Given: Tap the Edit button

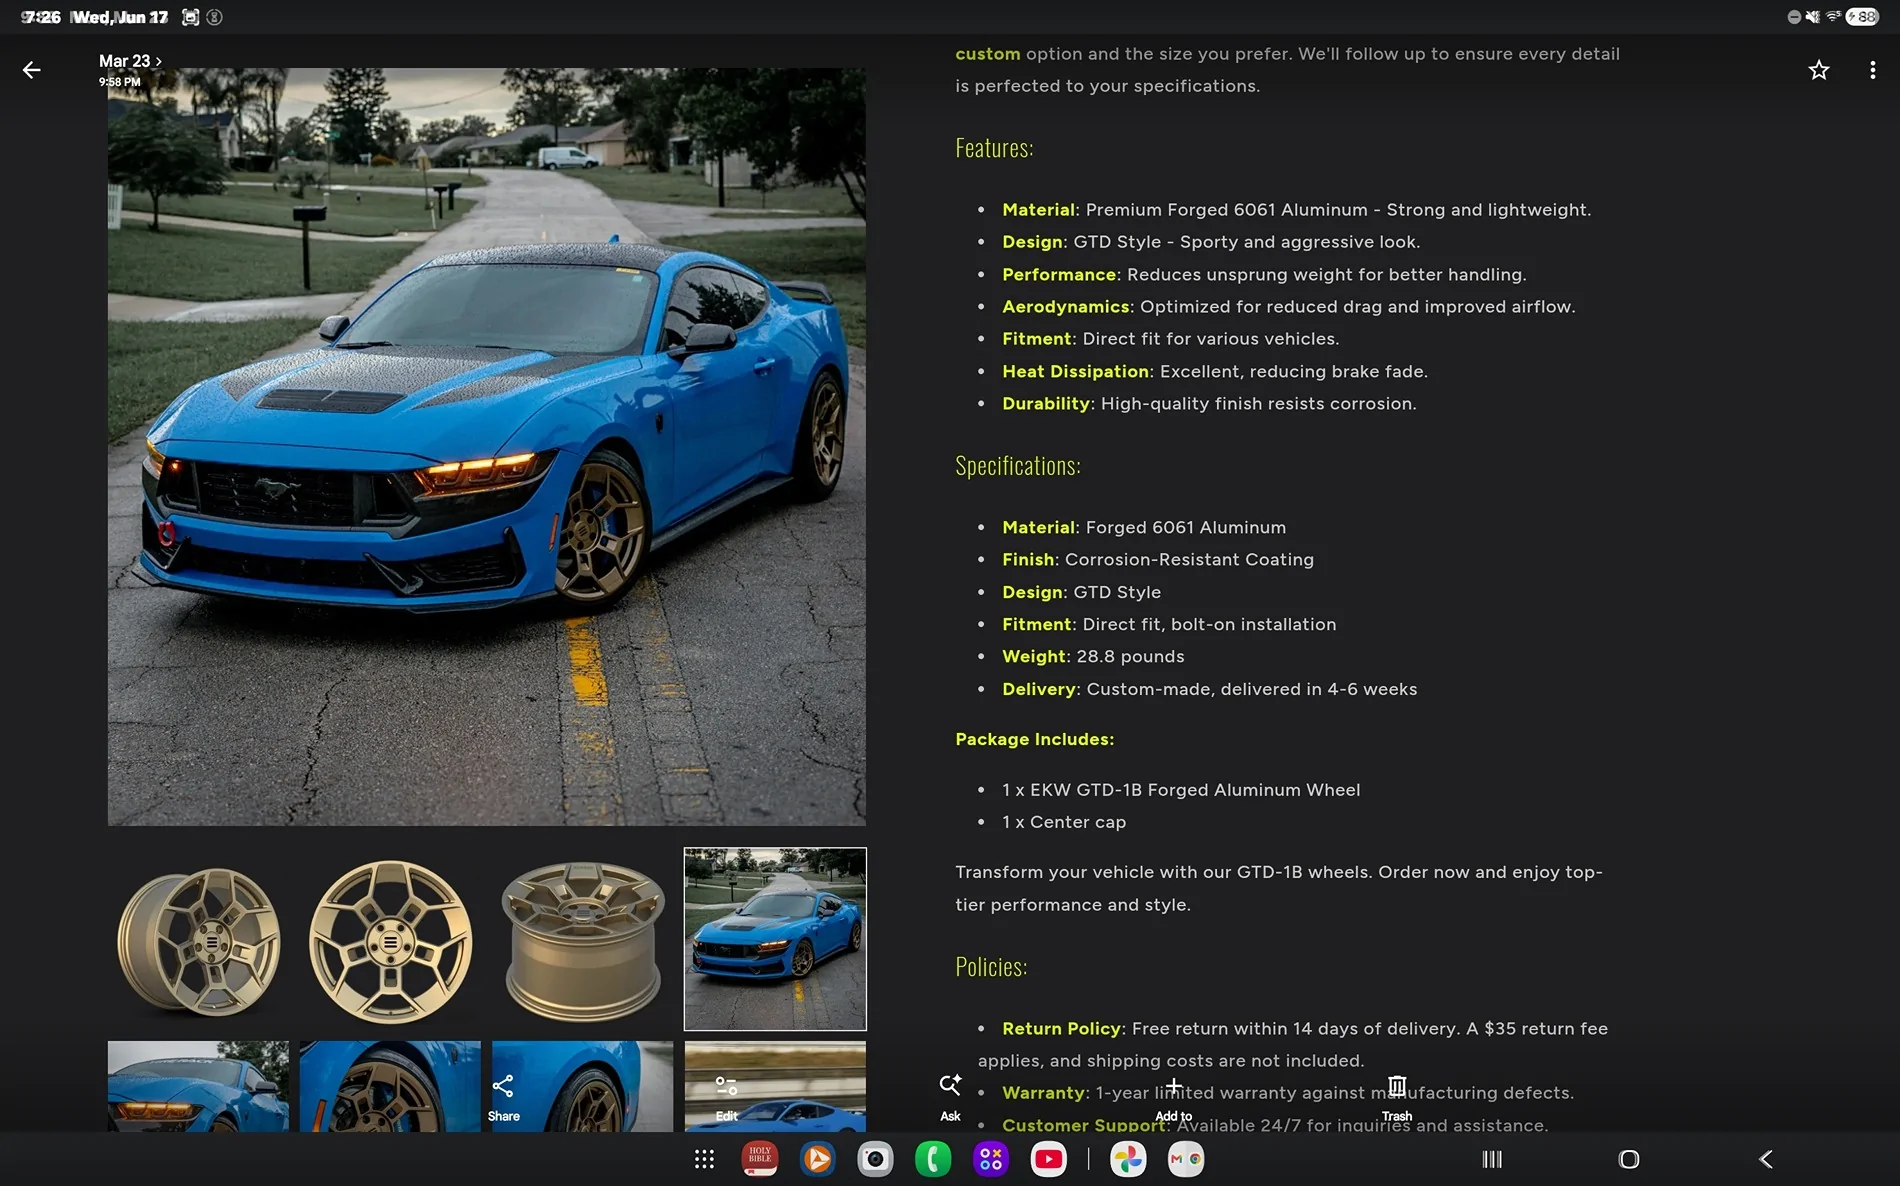Looking at the screenshot, I should point(727,1098).
